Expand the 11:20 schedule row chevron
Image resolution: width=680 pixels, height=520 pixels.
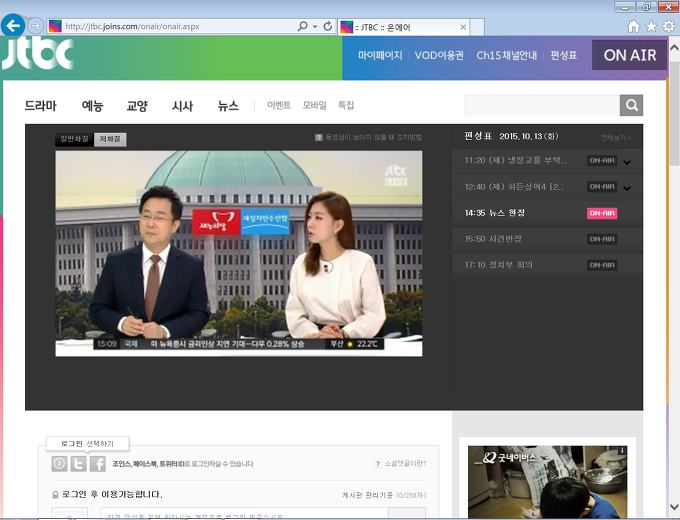point(627,162)
